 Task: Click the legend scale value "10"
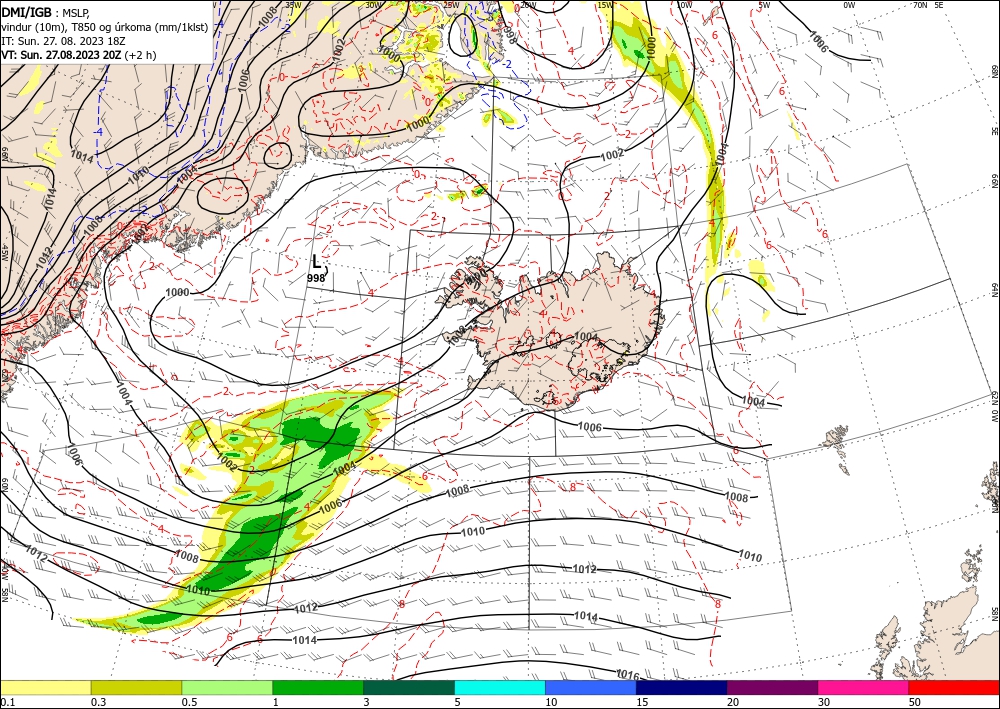coord(551,702)
